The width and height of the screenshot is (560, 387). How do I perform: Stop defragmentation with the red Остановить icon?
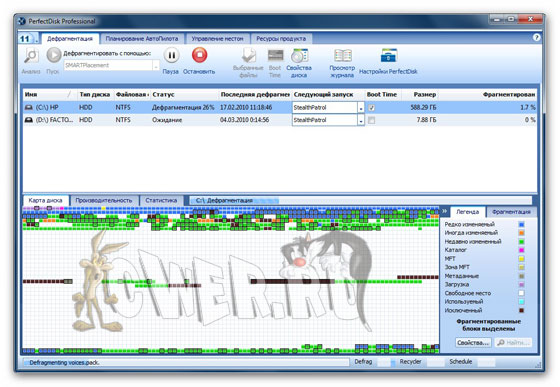[x=199, y=55]
